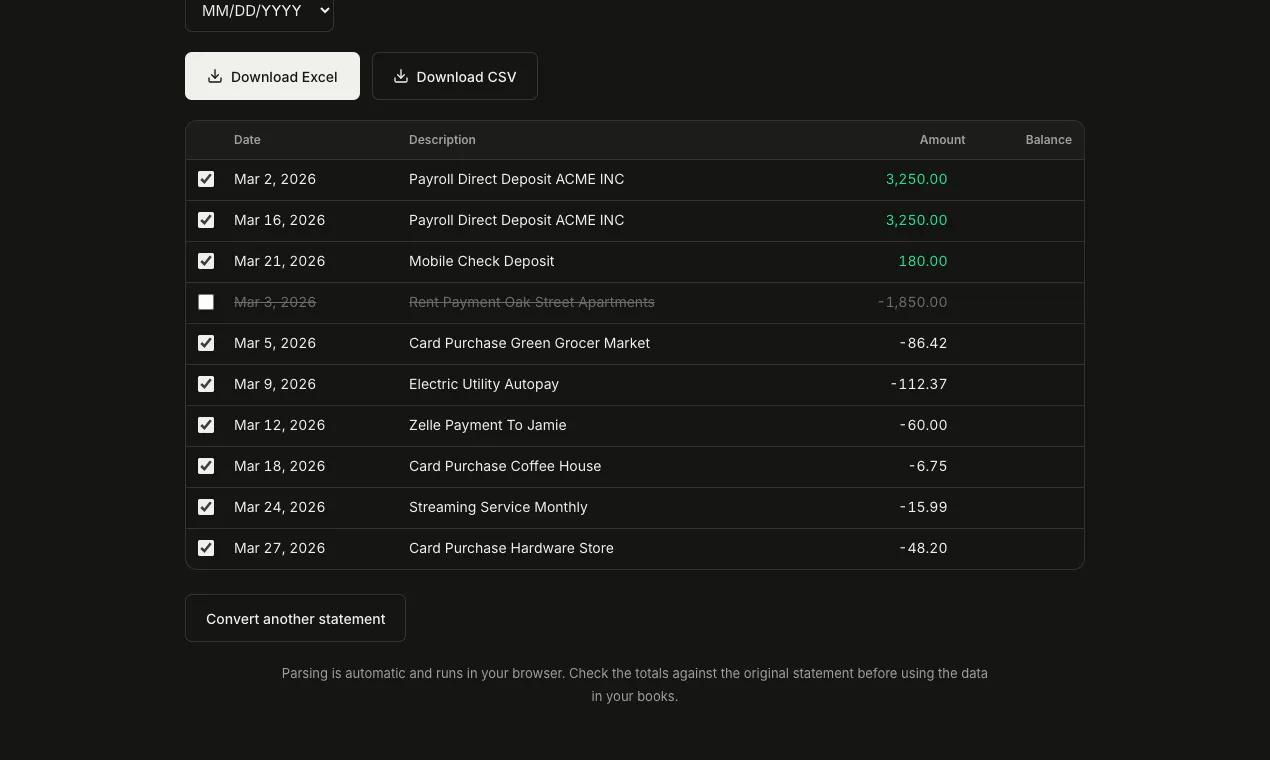Click the Mar 5, 2026 date cell
This screenshot has height=760, width=1270.
[275, 343]
